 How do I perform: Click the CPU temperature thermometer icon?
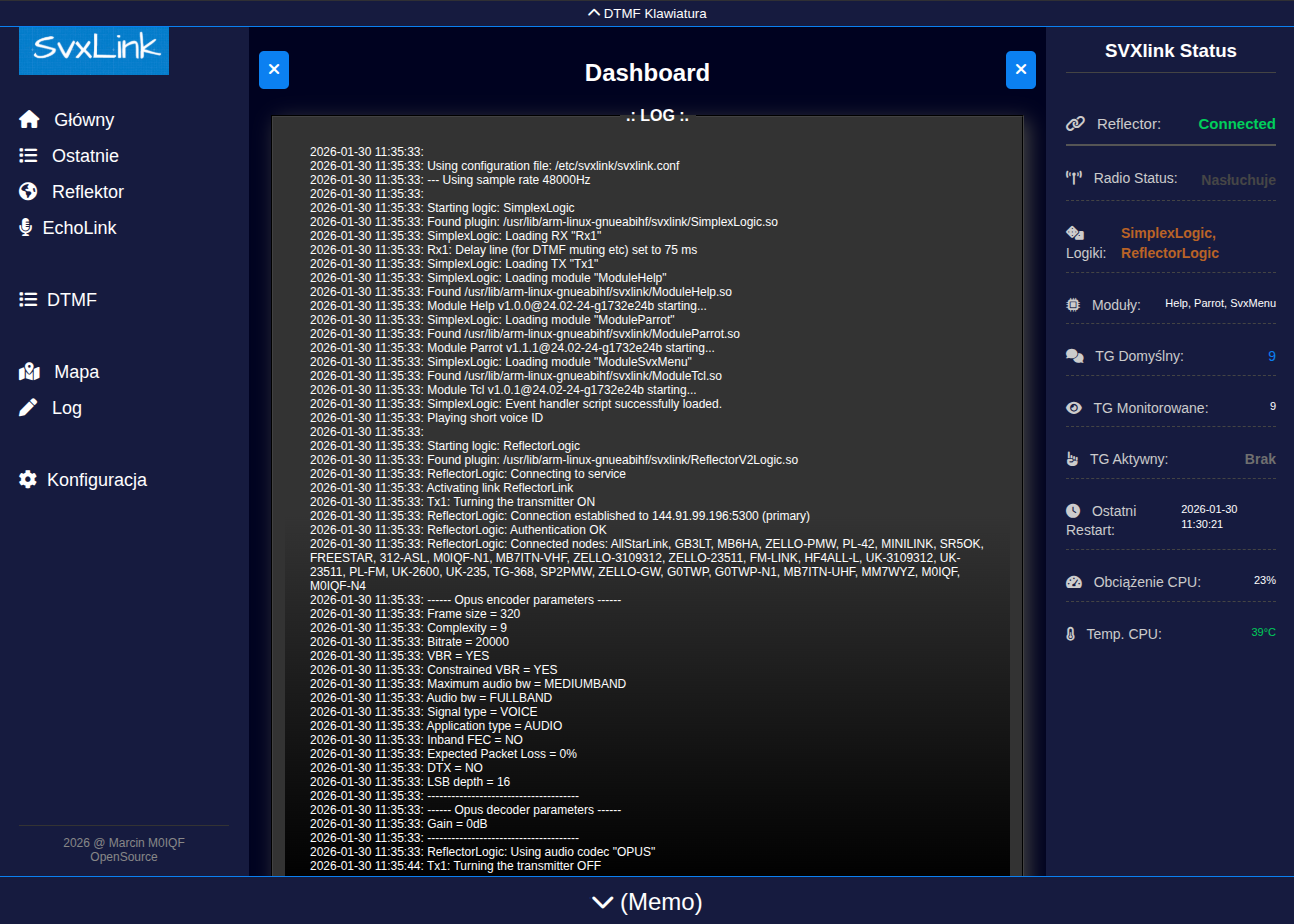pyautogui.click(x=1070, y=634)
